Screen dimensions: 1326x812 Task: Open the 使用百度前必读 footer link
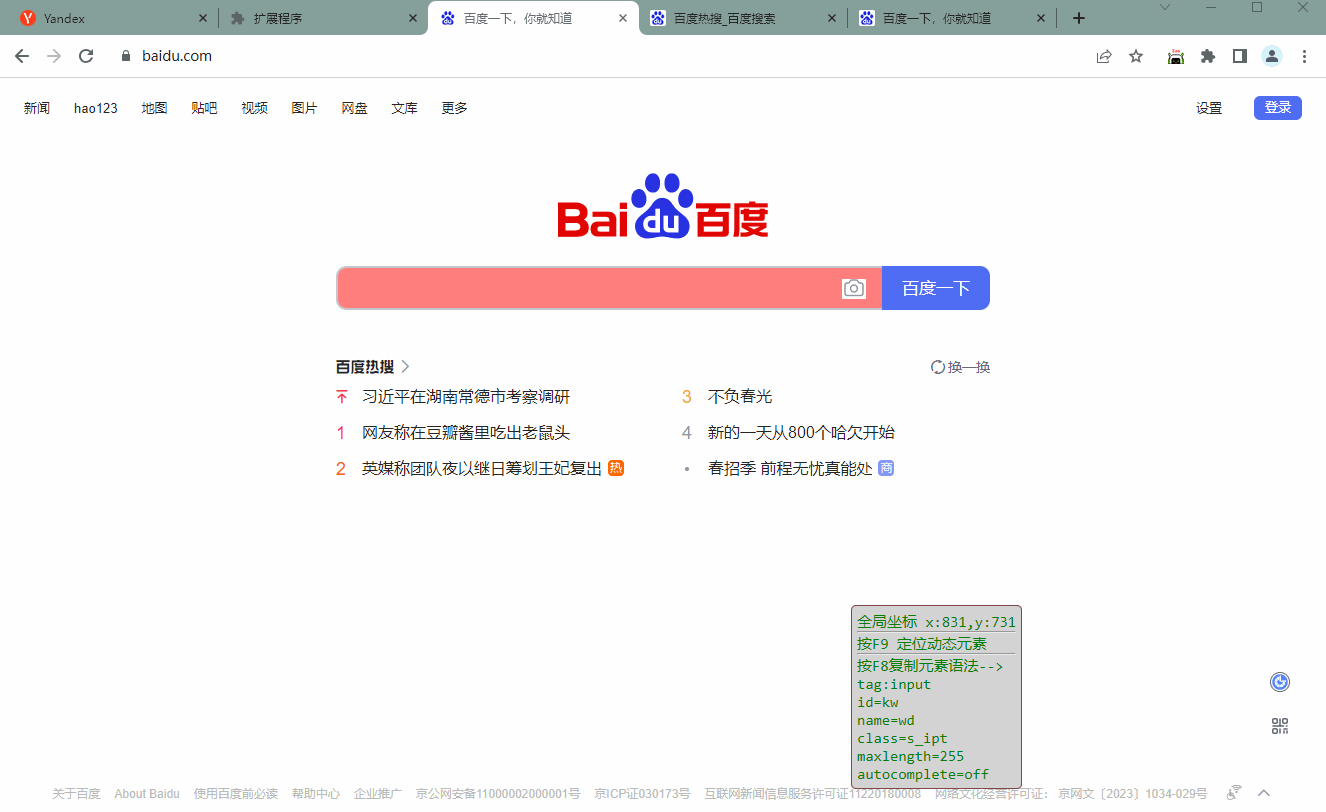(236, 794)
